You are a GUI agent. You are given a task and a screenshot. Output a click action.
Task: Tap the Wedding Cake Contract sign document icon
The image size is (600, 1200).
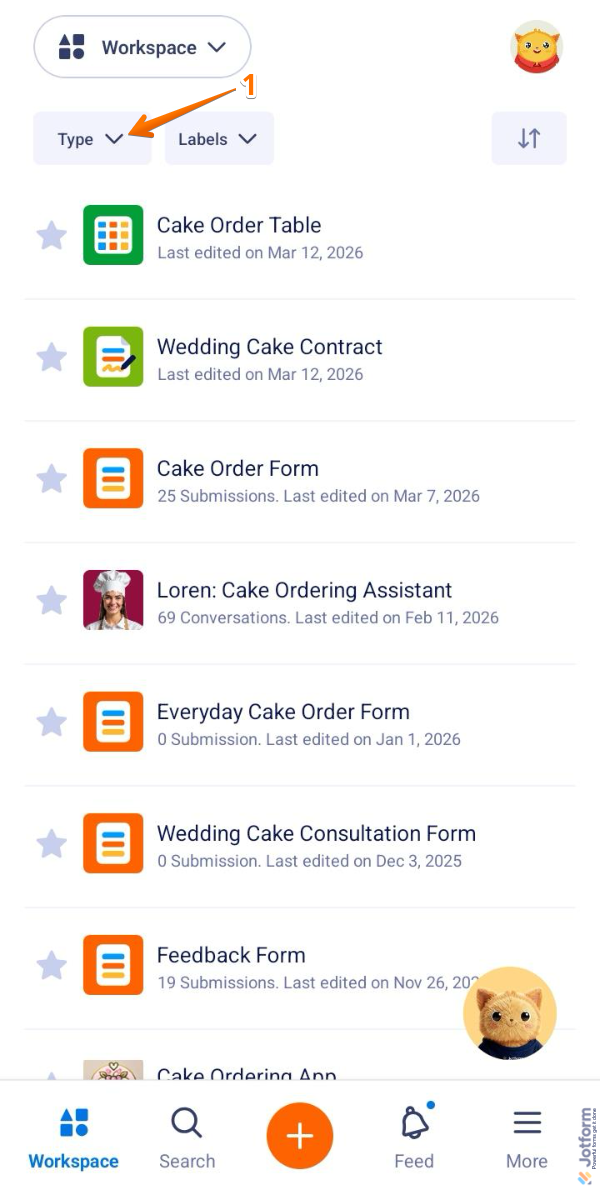(113, 356)
